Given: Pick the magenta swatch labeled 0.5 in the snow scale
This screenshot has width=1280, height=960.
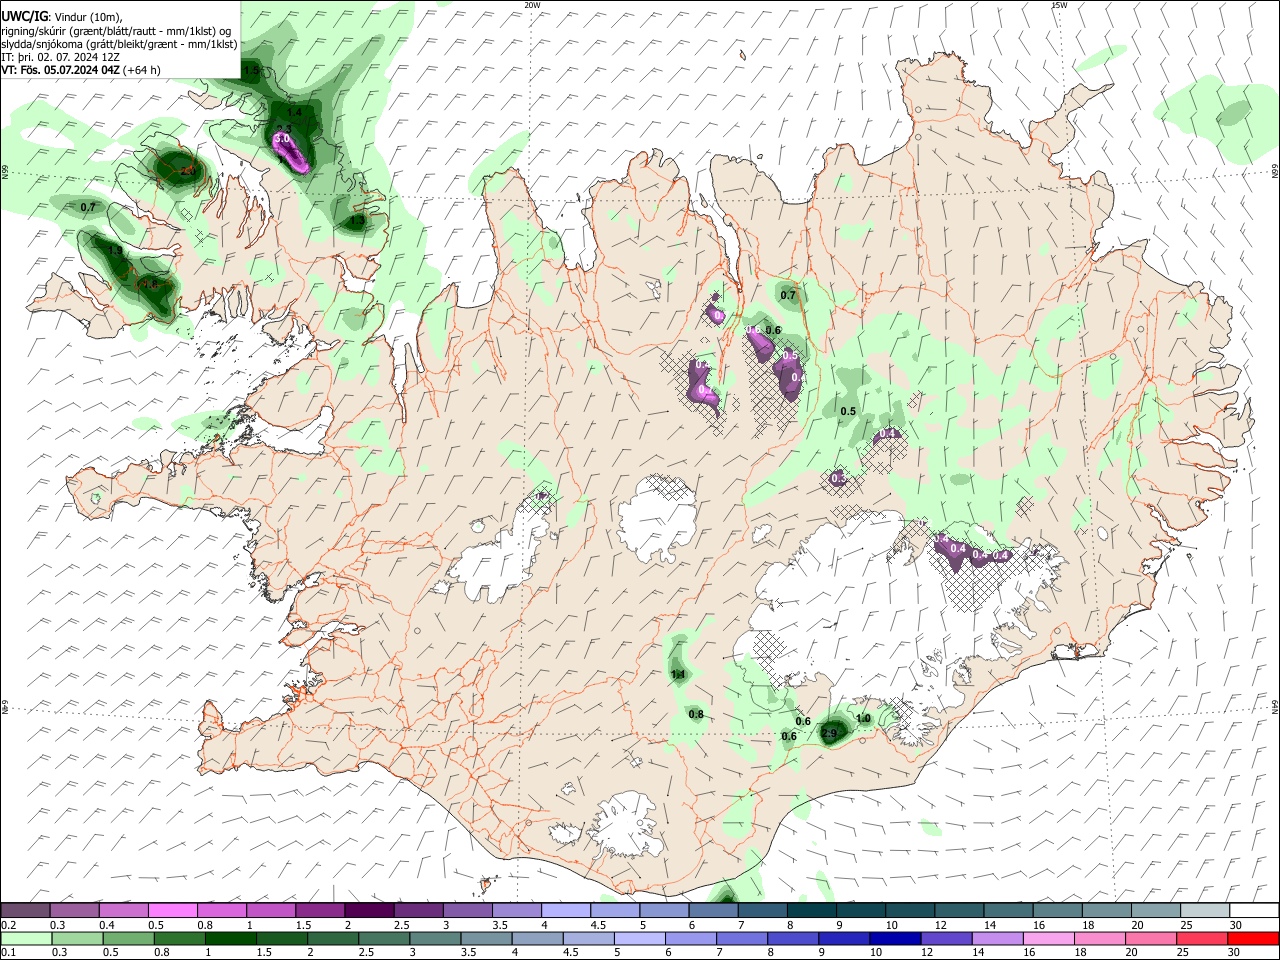Looking at the screenshot, I should (x=172, y=911).
